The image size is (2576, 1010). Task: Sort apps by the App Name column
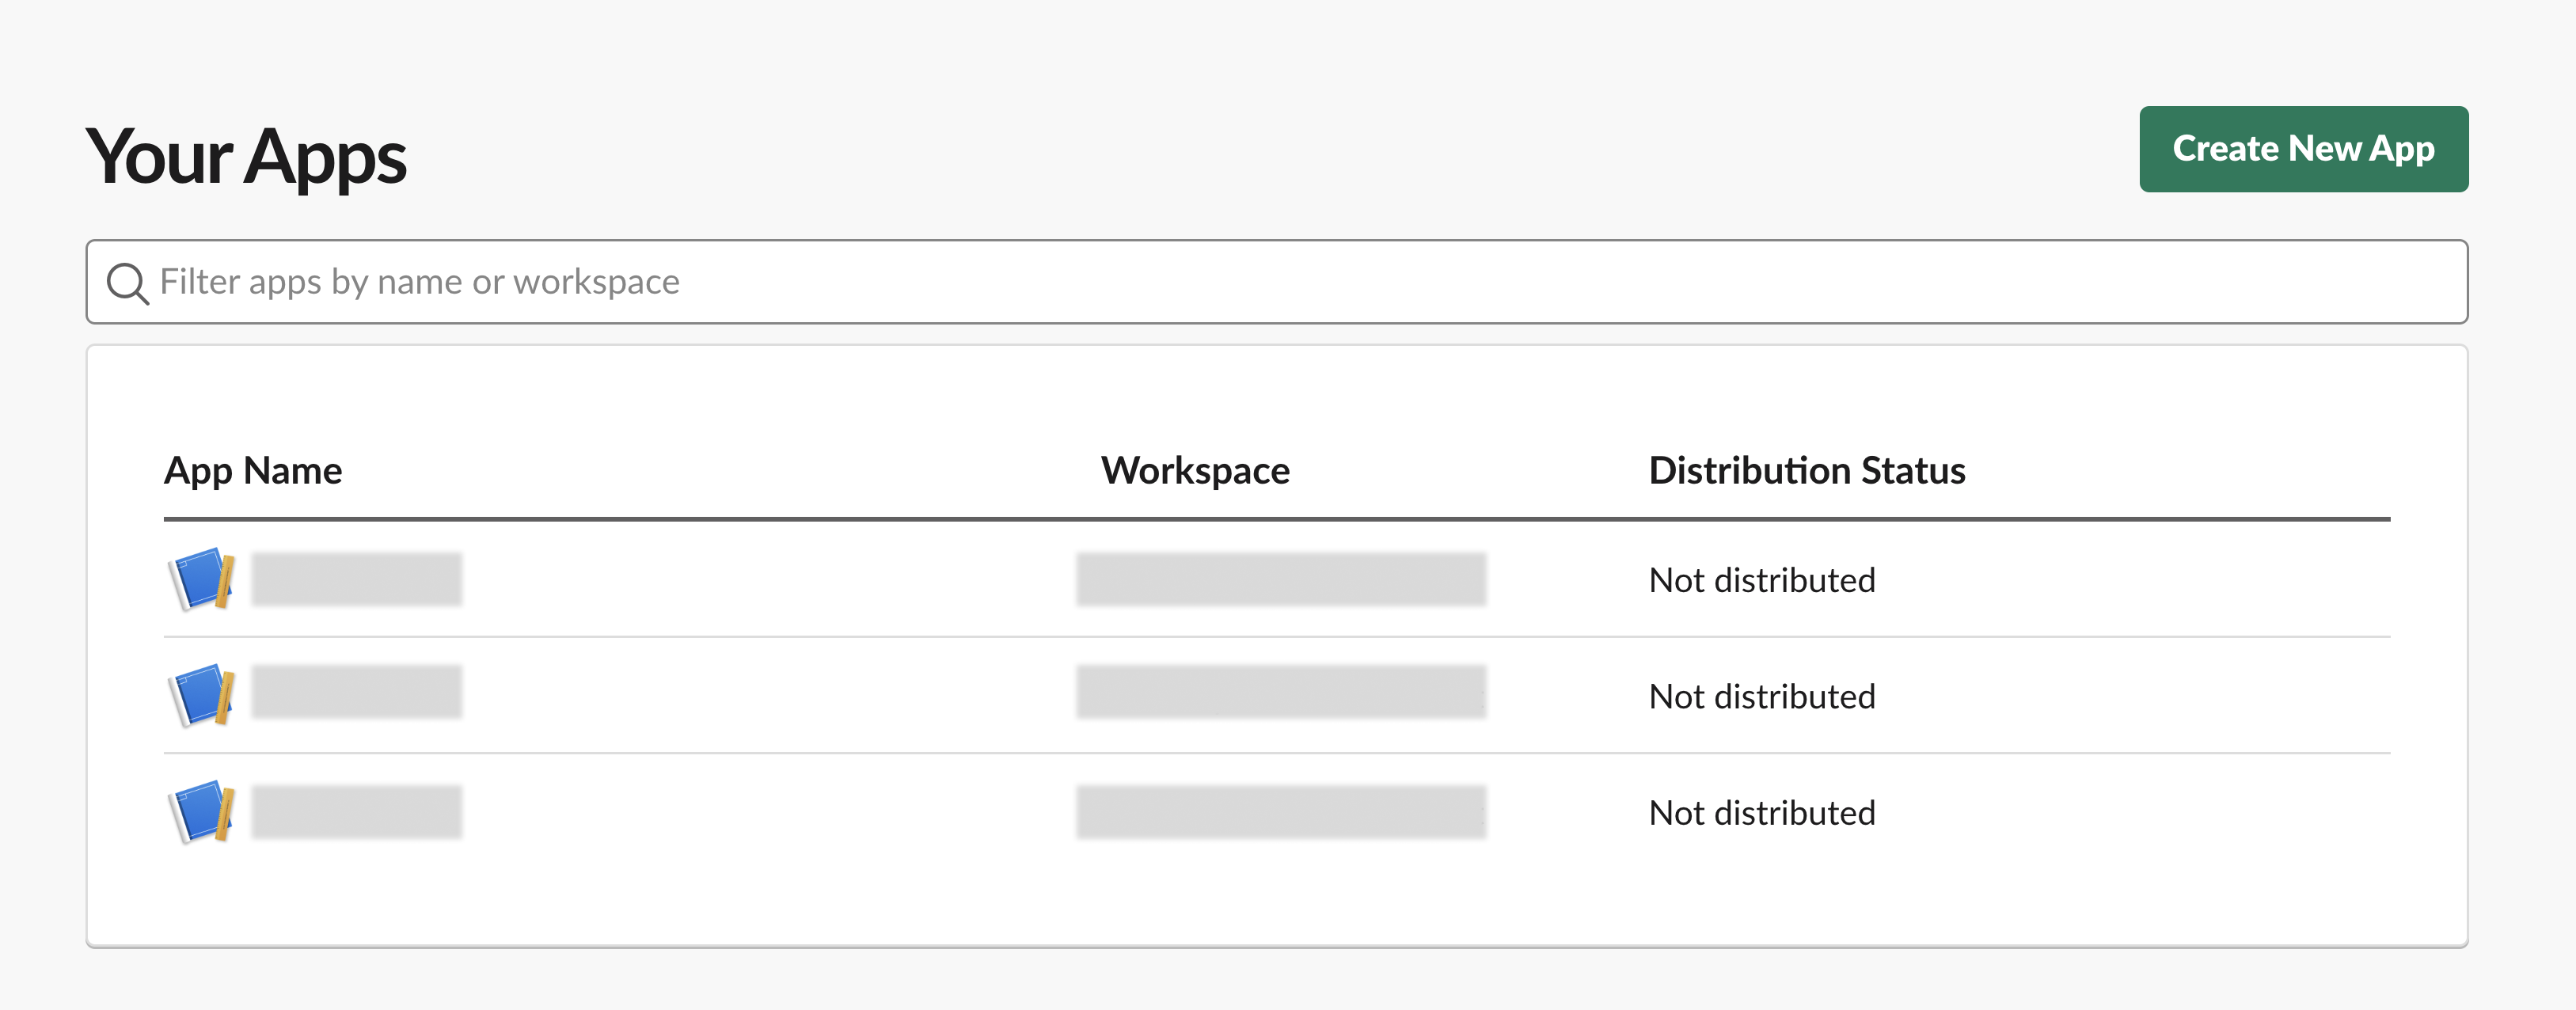pyautogui.click(x=253, y=470)
